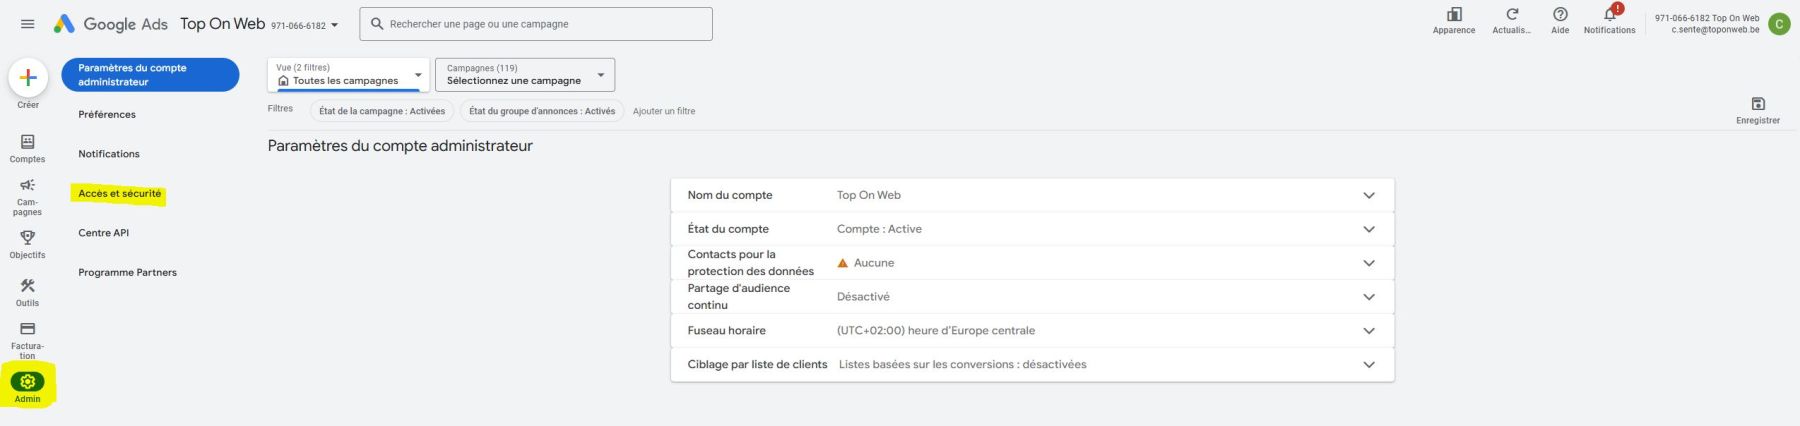Viewport: 1800px width, 426px height.
Task: Open the hamburger main menu
Action: [27, 24]
